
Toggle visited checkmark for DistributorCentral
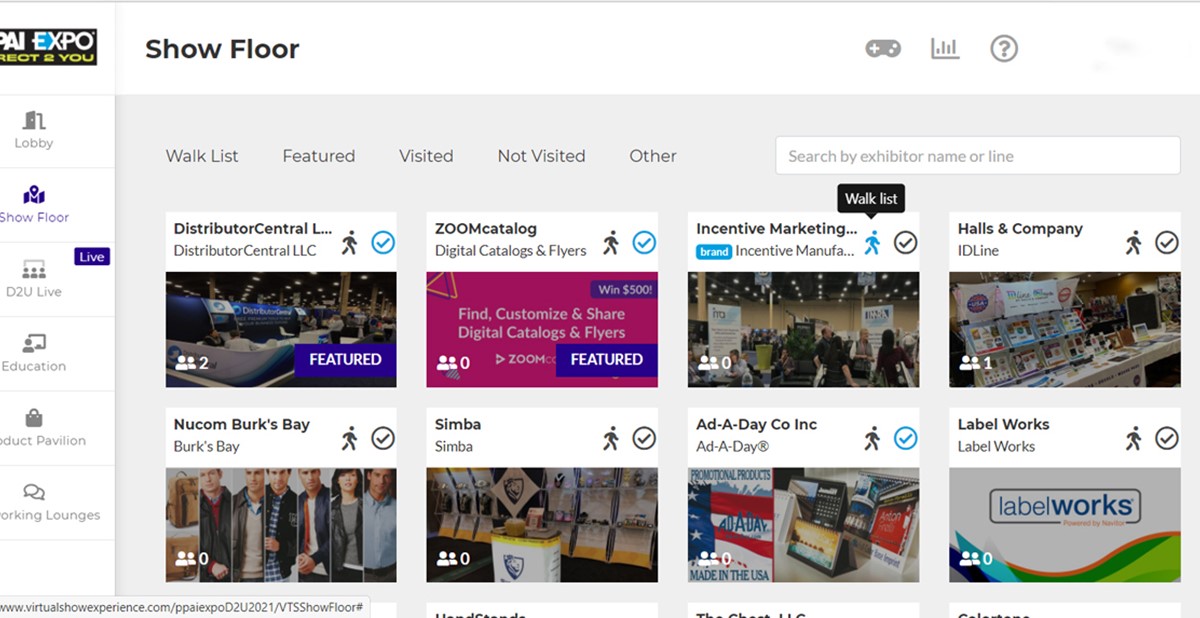coord(382,242)
